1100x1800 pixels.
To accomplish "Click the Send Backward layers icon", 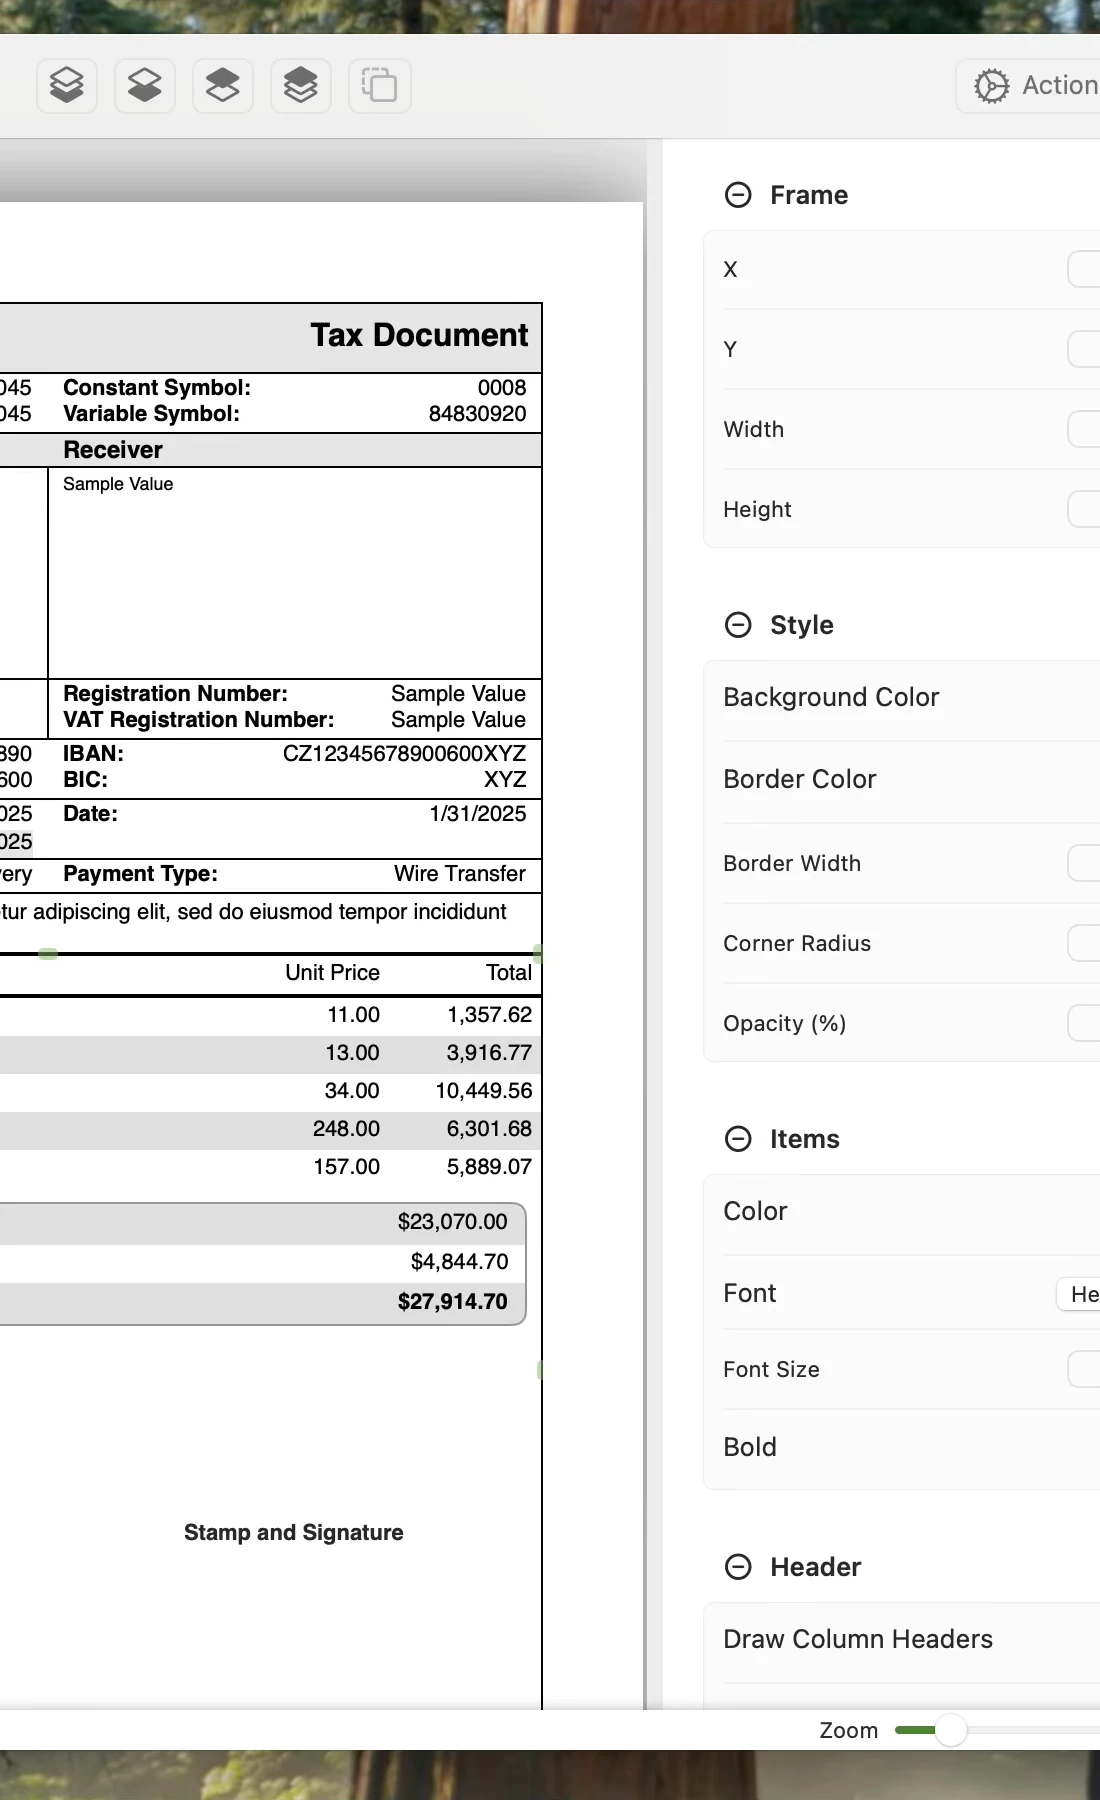I will click(145, 85).
